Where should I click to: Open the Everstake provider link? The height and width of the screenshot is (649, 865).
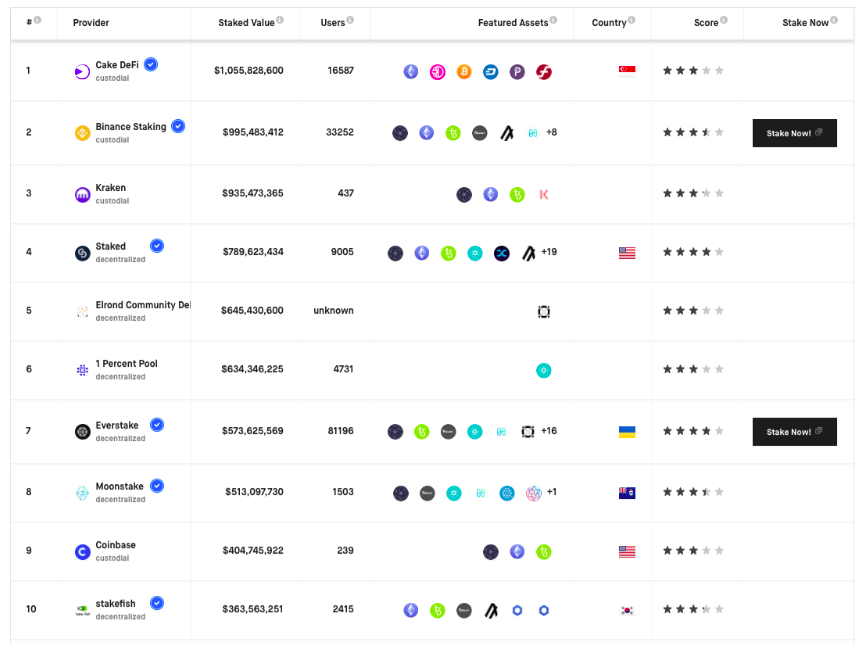(x=119, y=424)
